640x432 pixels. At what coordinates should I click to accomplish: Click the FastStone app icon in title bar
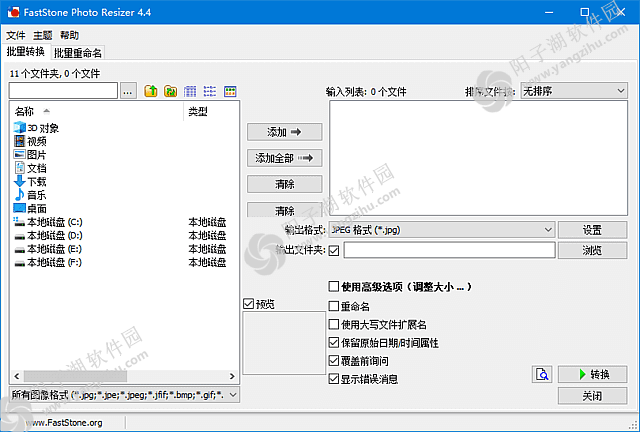[13, 12]
